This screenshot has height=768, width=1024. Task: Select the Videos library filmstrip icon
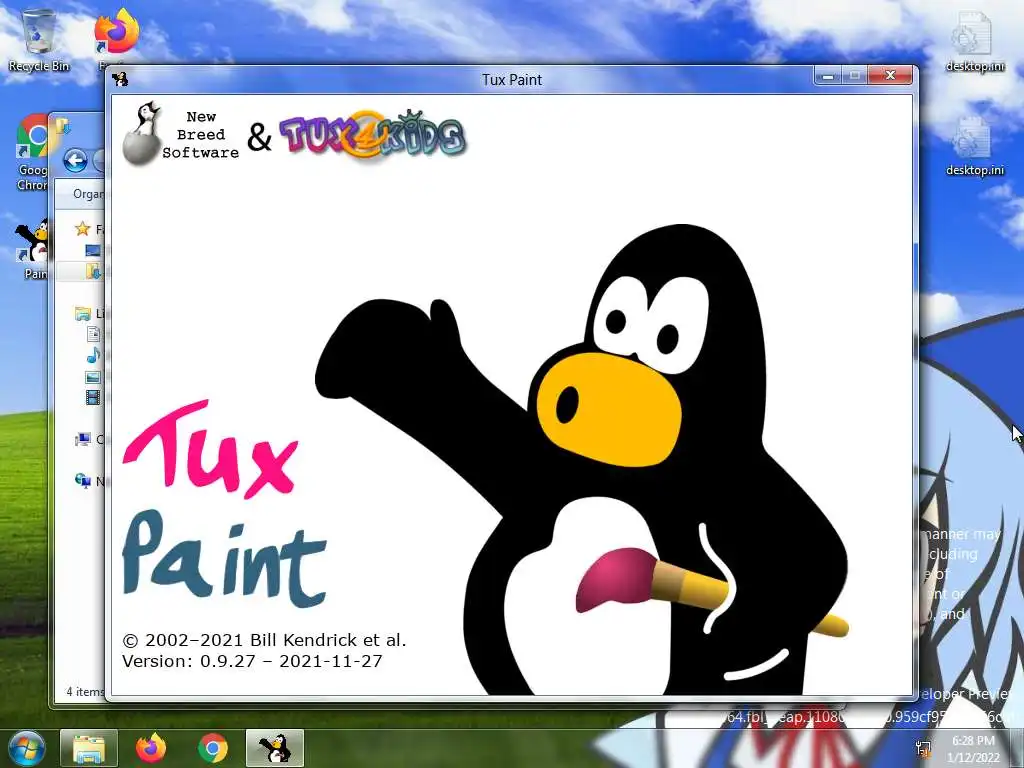[93, 397]
